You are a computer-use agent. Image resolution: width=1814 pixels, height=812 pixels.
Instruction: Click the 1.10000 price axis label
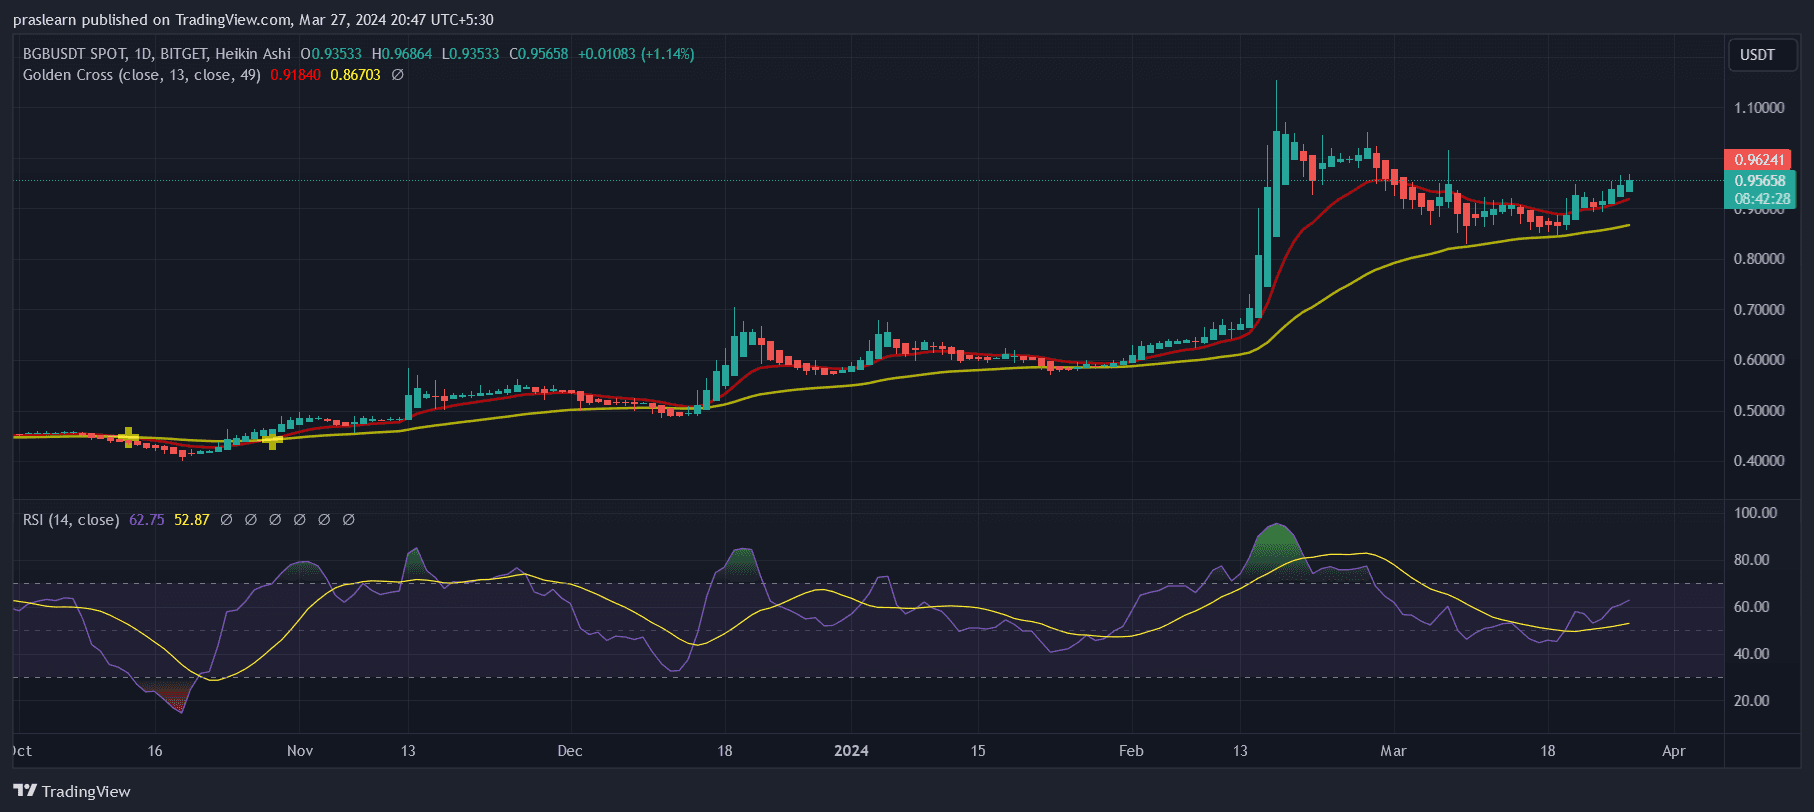[1759, 108]
